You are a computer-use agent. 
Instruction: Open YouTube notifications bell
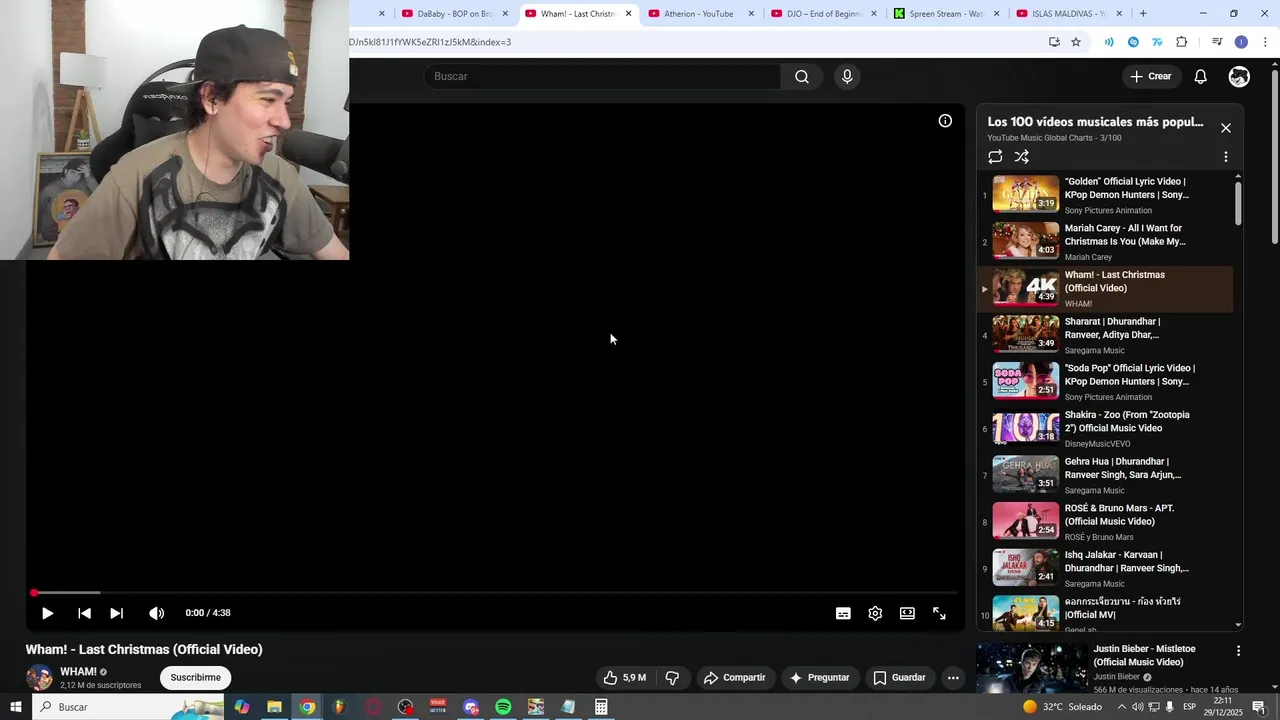(x=1201, y=76)
